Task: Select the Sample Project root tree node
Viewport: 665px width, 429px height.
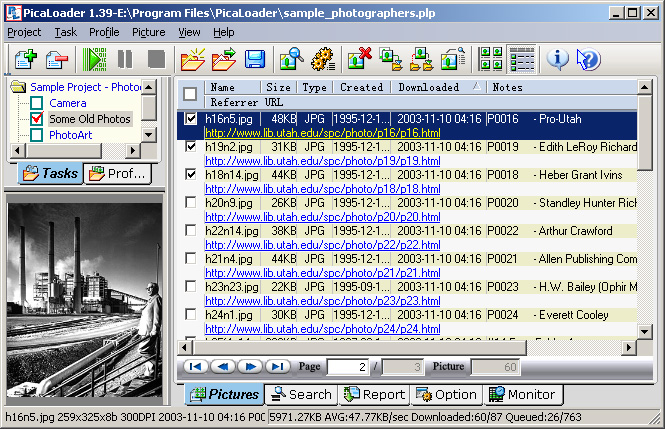Action: click(85, 87)
